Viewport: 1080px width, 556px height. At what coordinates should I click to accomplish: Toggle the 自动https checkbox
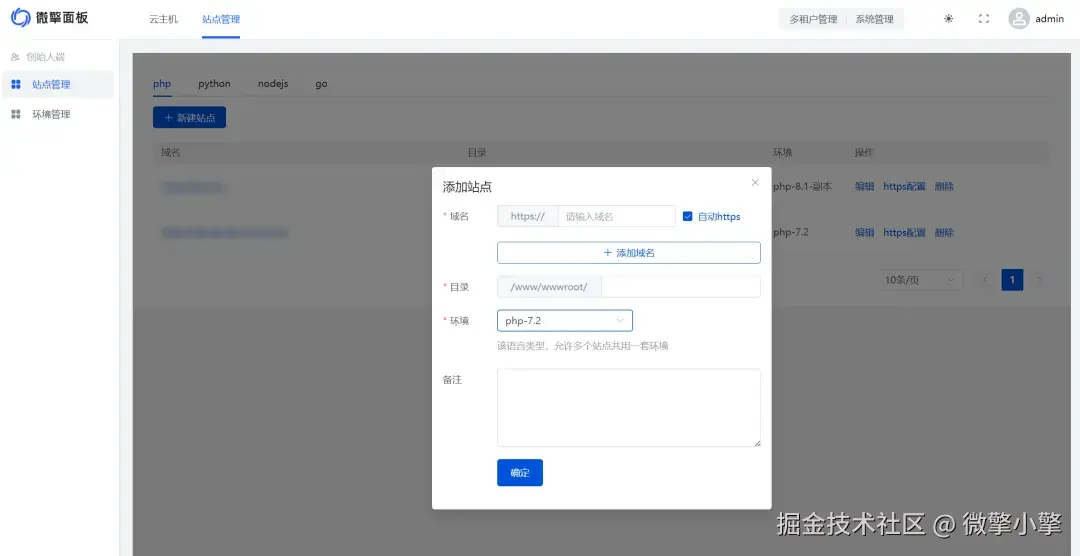(x=687, y=216)
